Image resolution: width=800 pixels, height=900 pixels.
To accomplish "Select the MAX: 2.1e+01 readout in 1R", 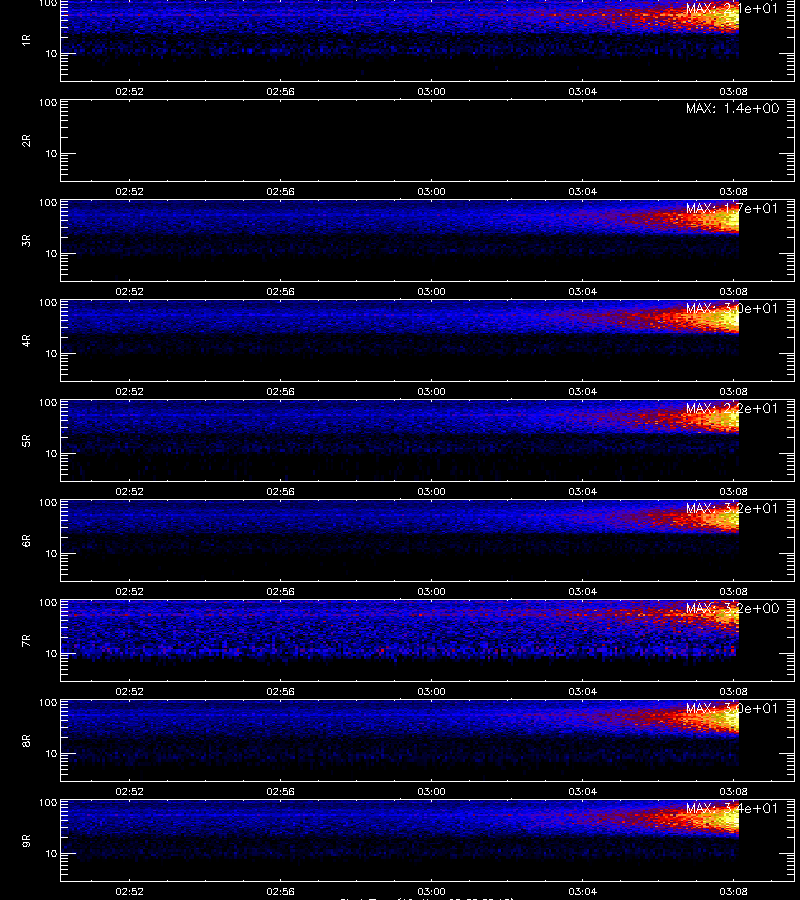I will pyautogui.click(x=732, y=9).
